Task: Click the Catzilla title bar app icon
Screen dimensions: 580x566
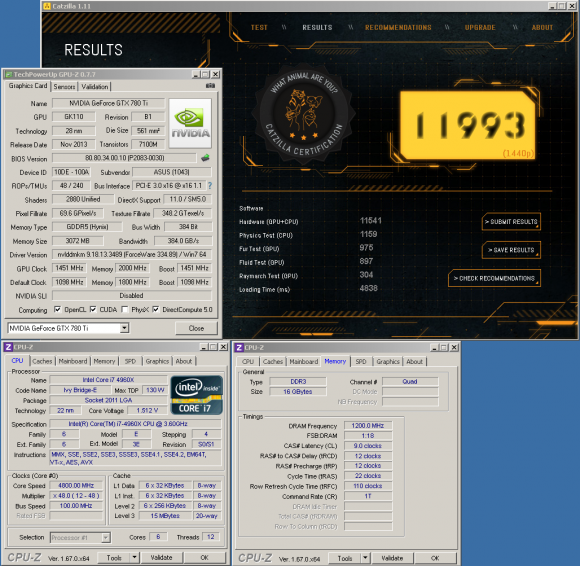Action: pos(47,6)
